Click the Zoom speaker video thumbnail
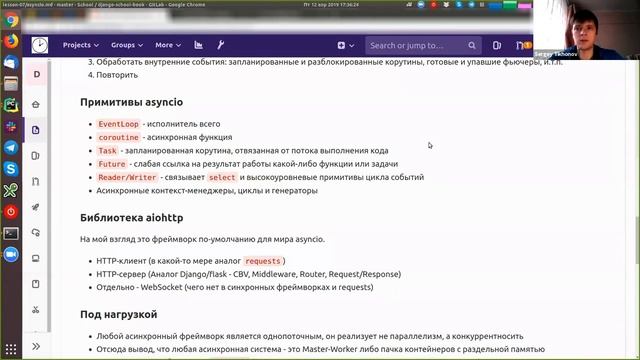640x360 pixels. [586, 29]
